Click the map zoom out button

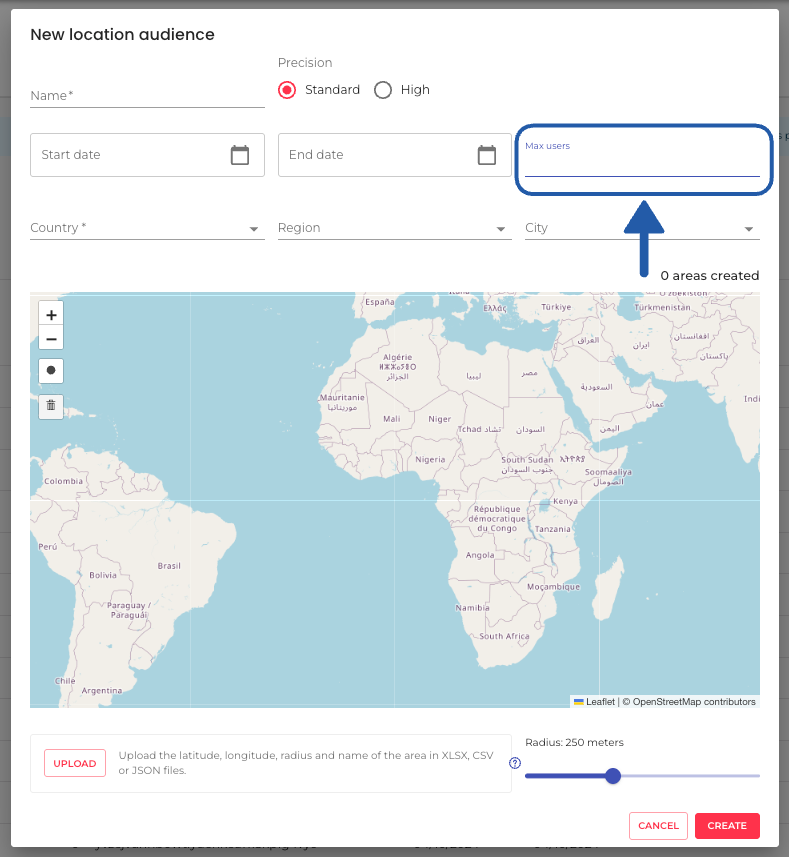(51, 339)
